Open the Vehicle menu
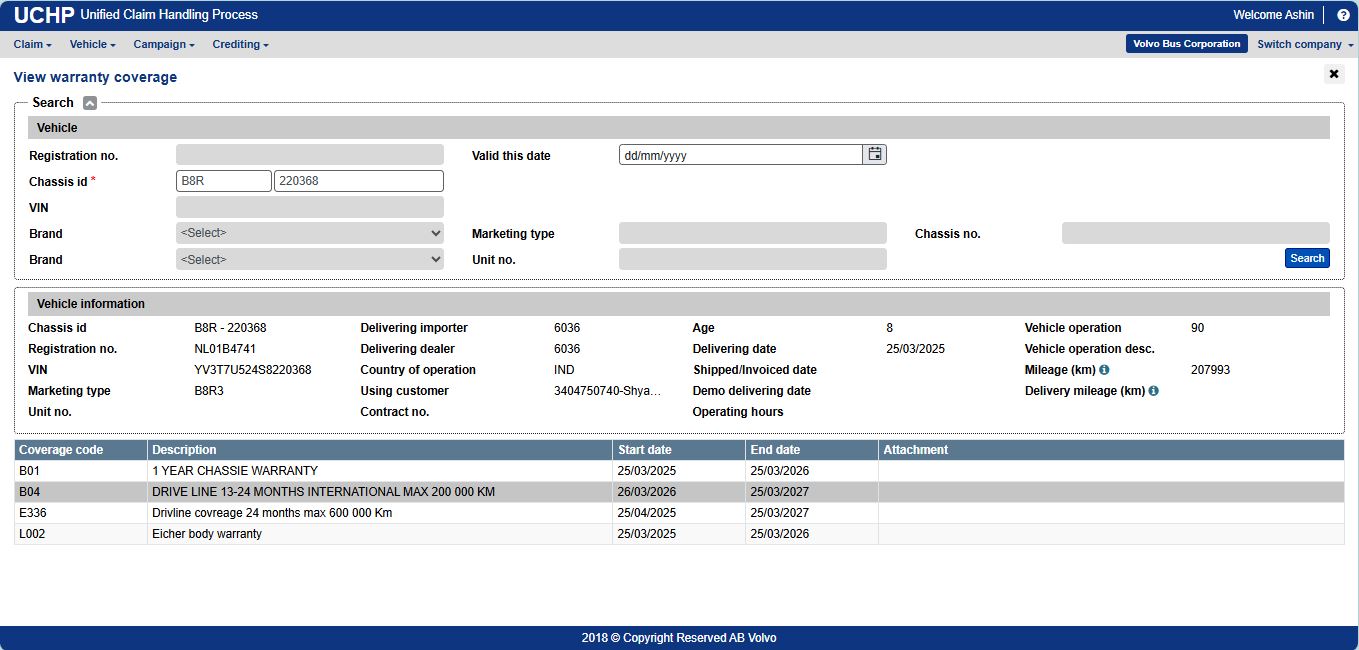Image resolution: width=1359 pixels, height=650 pixels. click(x=92, y=44)
